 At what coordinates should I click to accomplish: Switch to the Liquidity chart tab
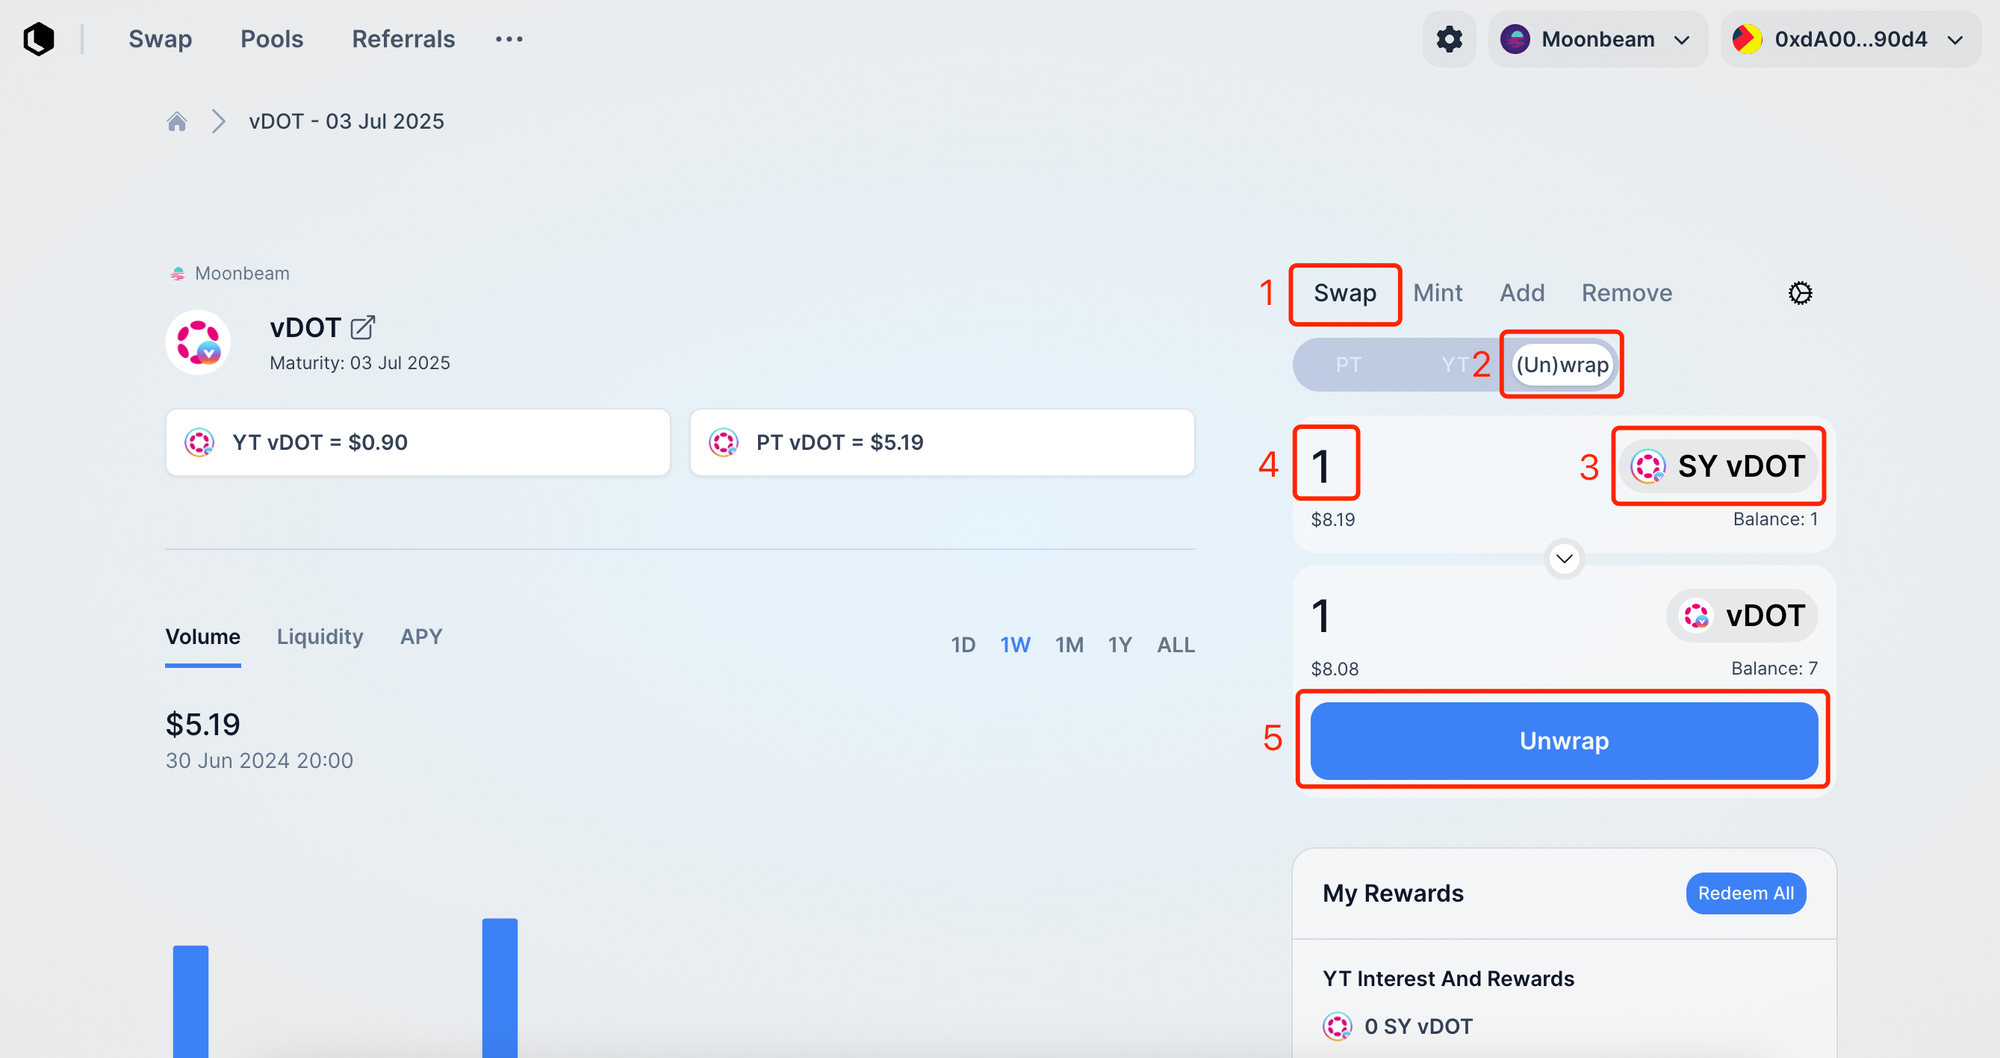[320, 637]
